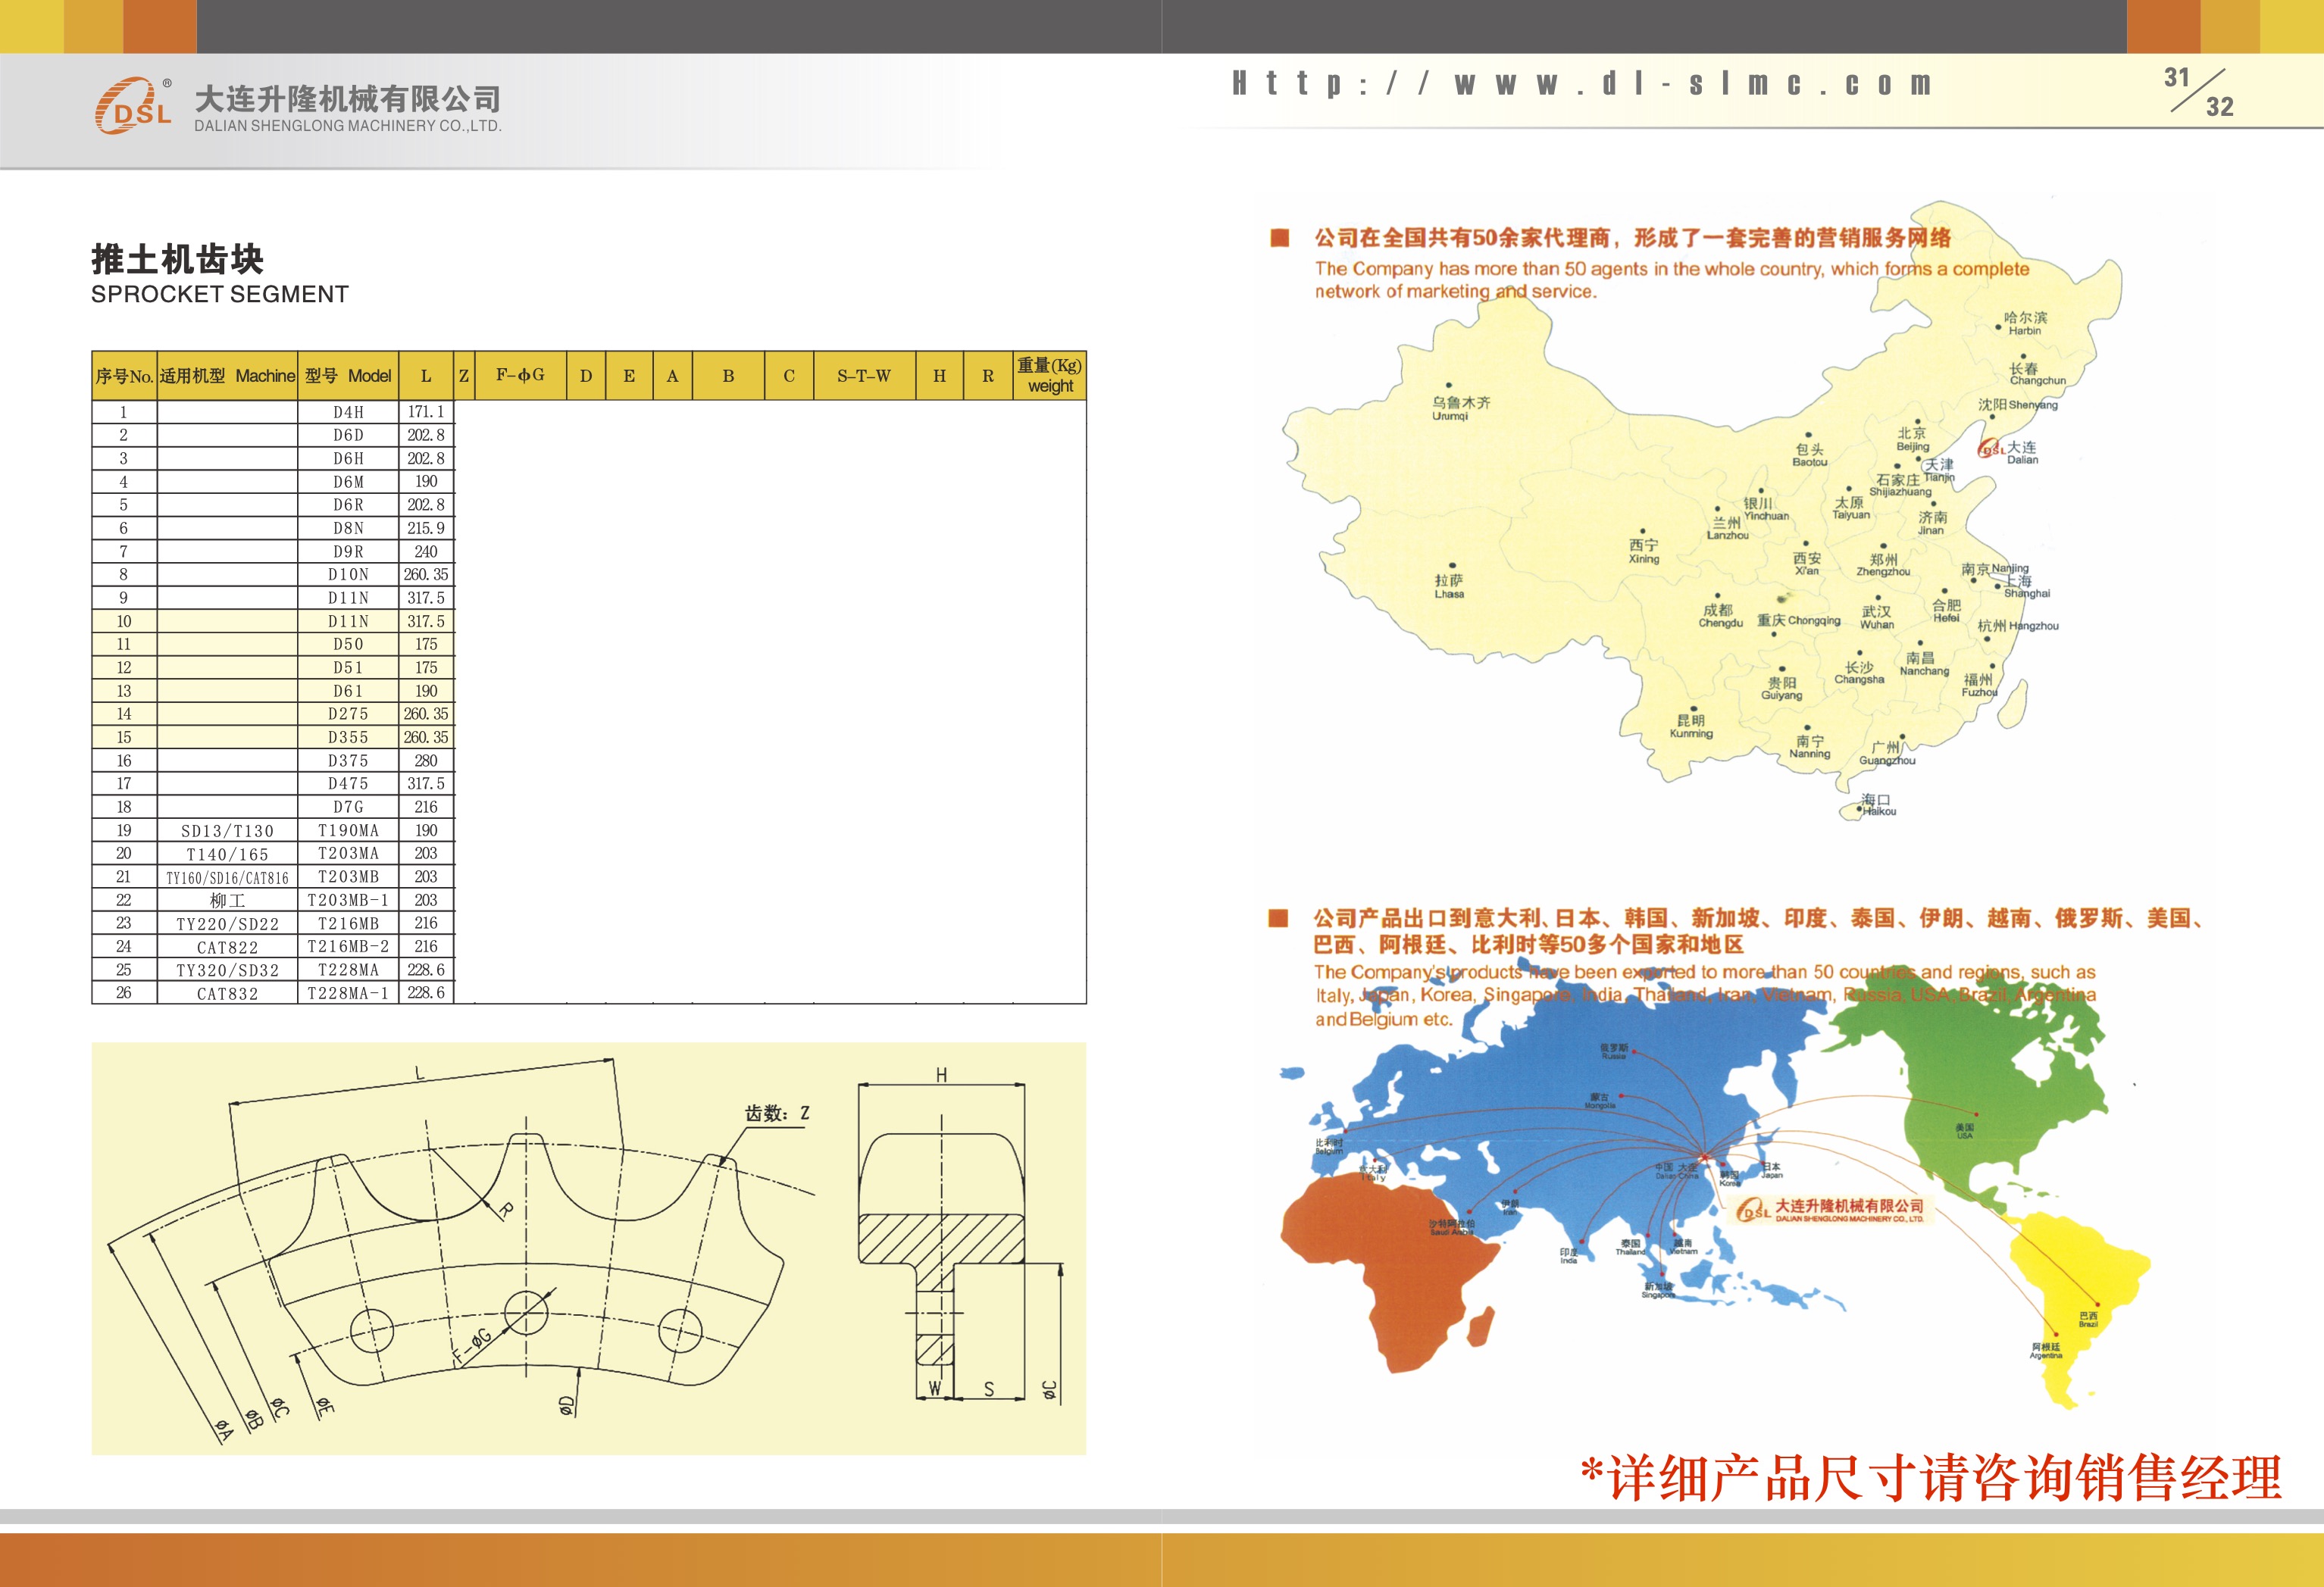This screenshot has height=1587, width=2324.
Task: Click the R column header in the table
Action: tap(988, 376)
